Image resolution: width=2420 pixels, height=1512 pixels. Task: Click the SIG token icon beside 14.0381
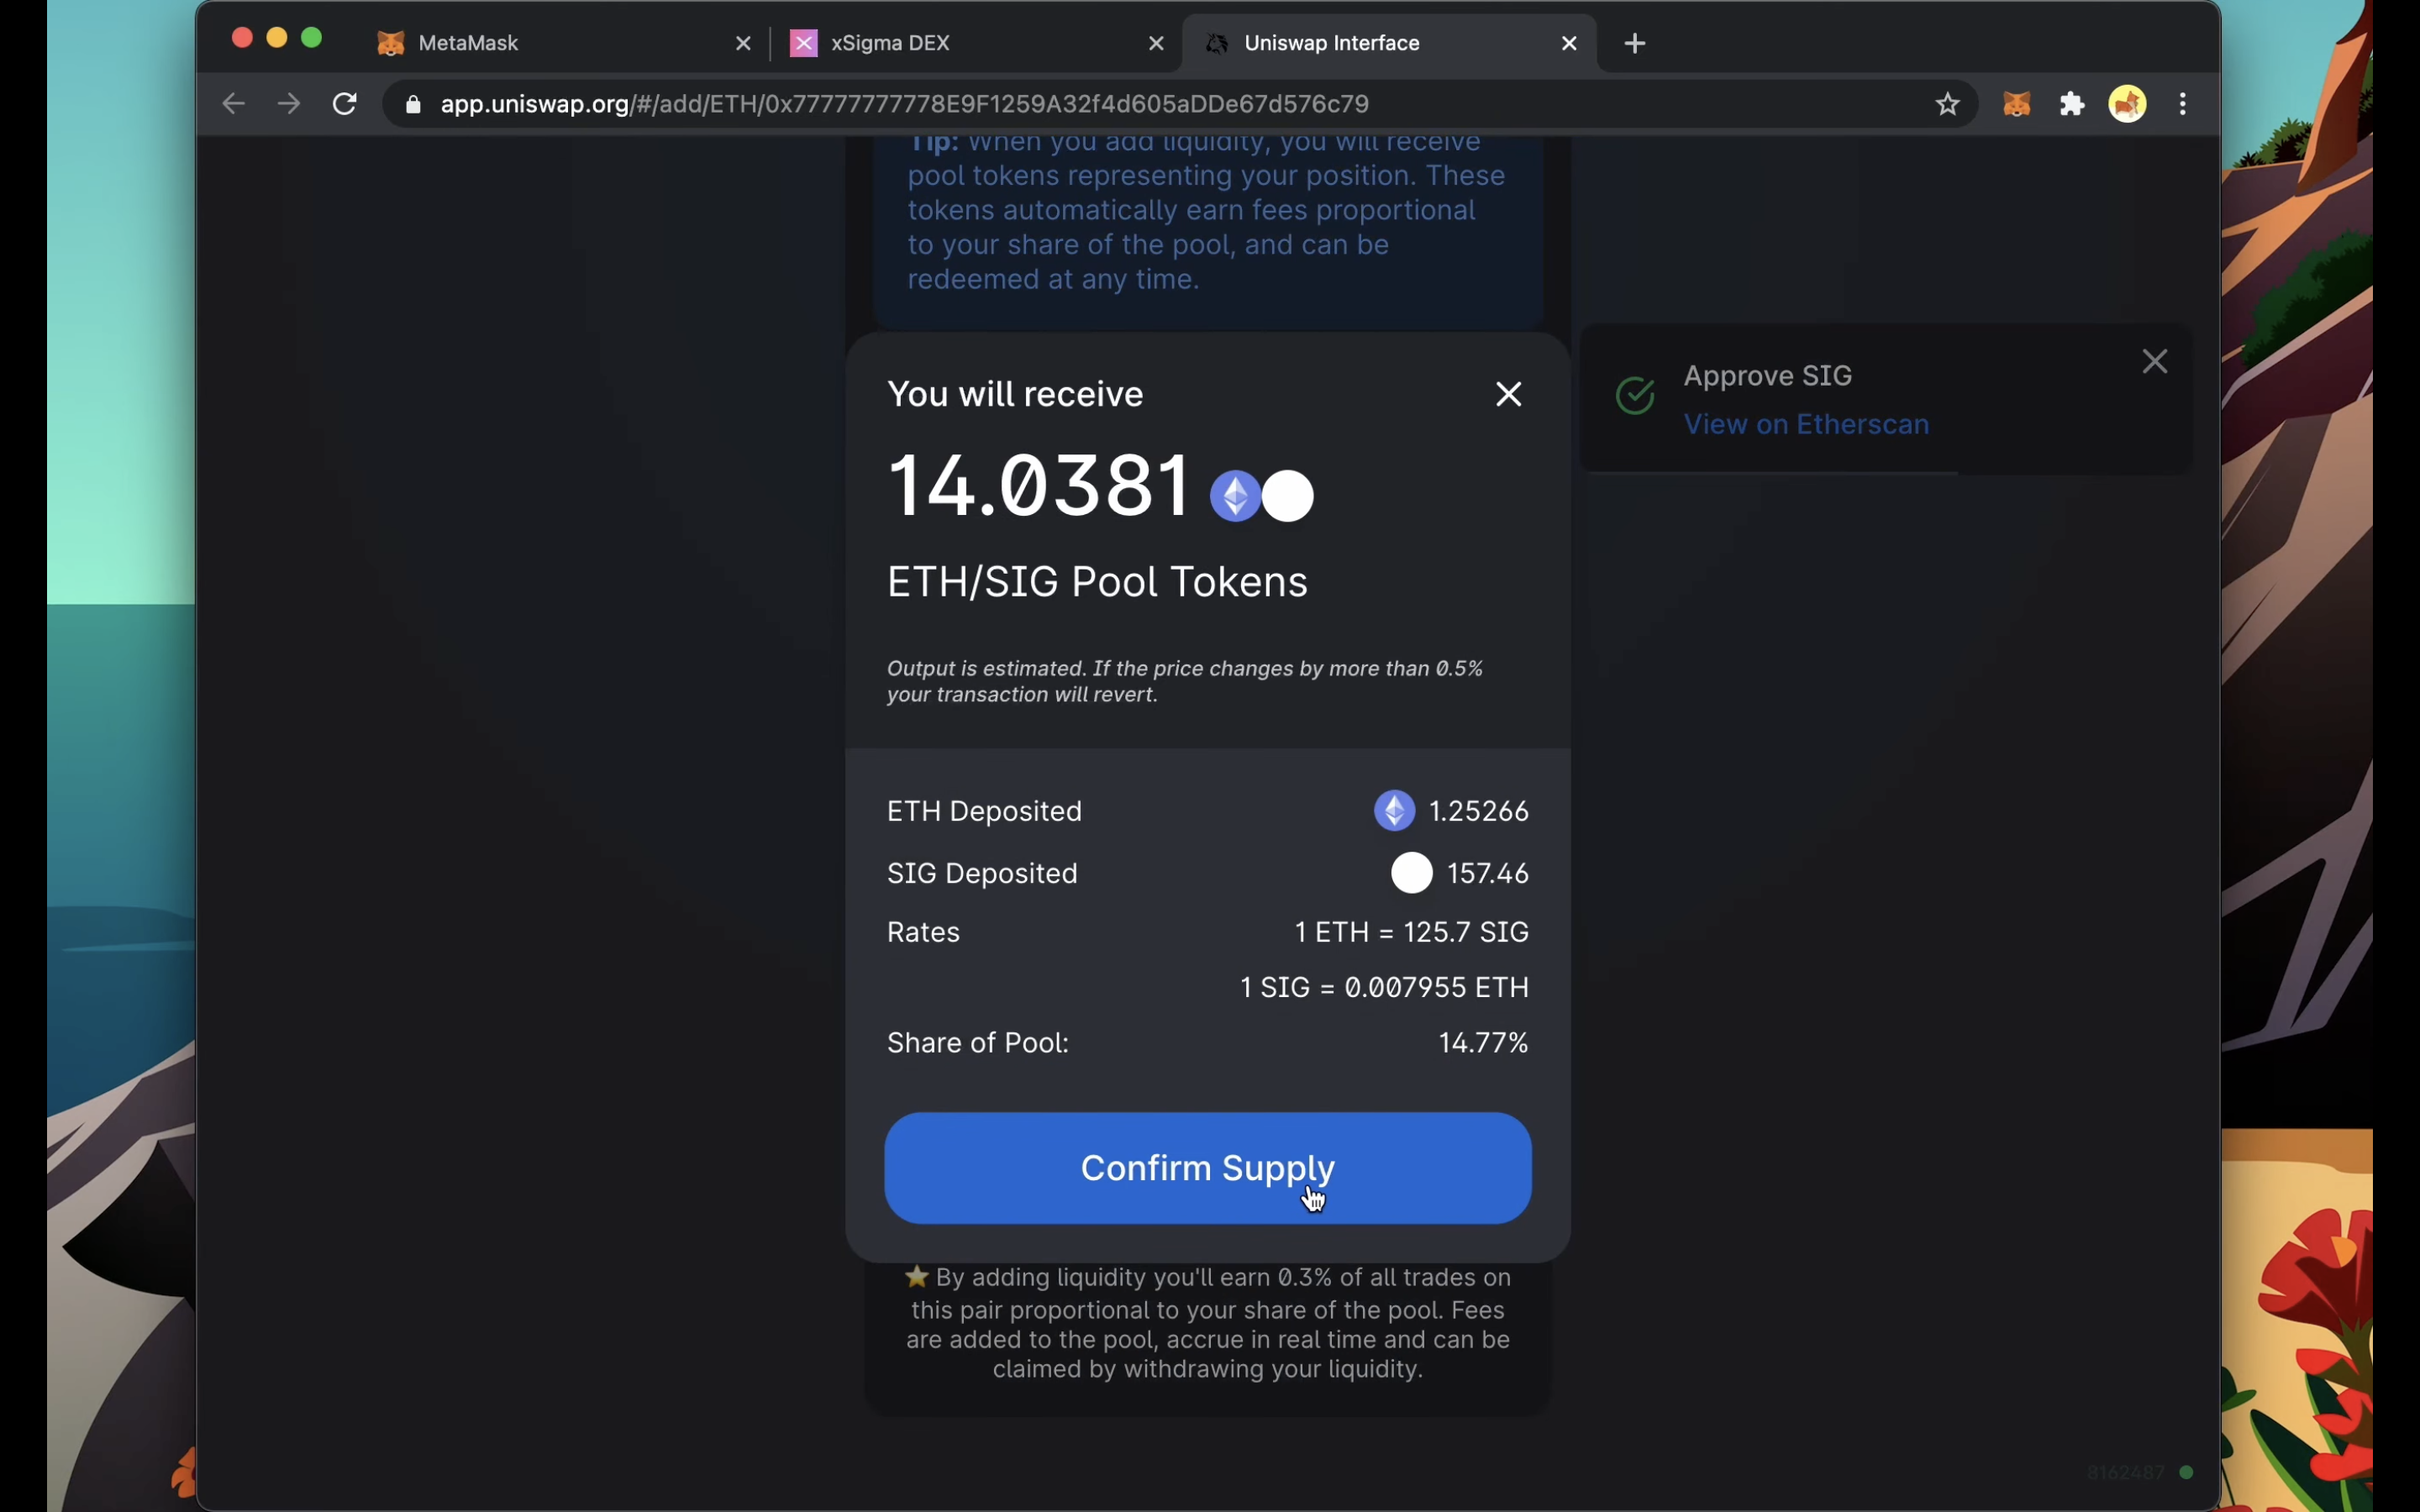pyautogui.click(x=1288, y=496)
